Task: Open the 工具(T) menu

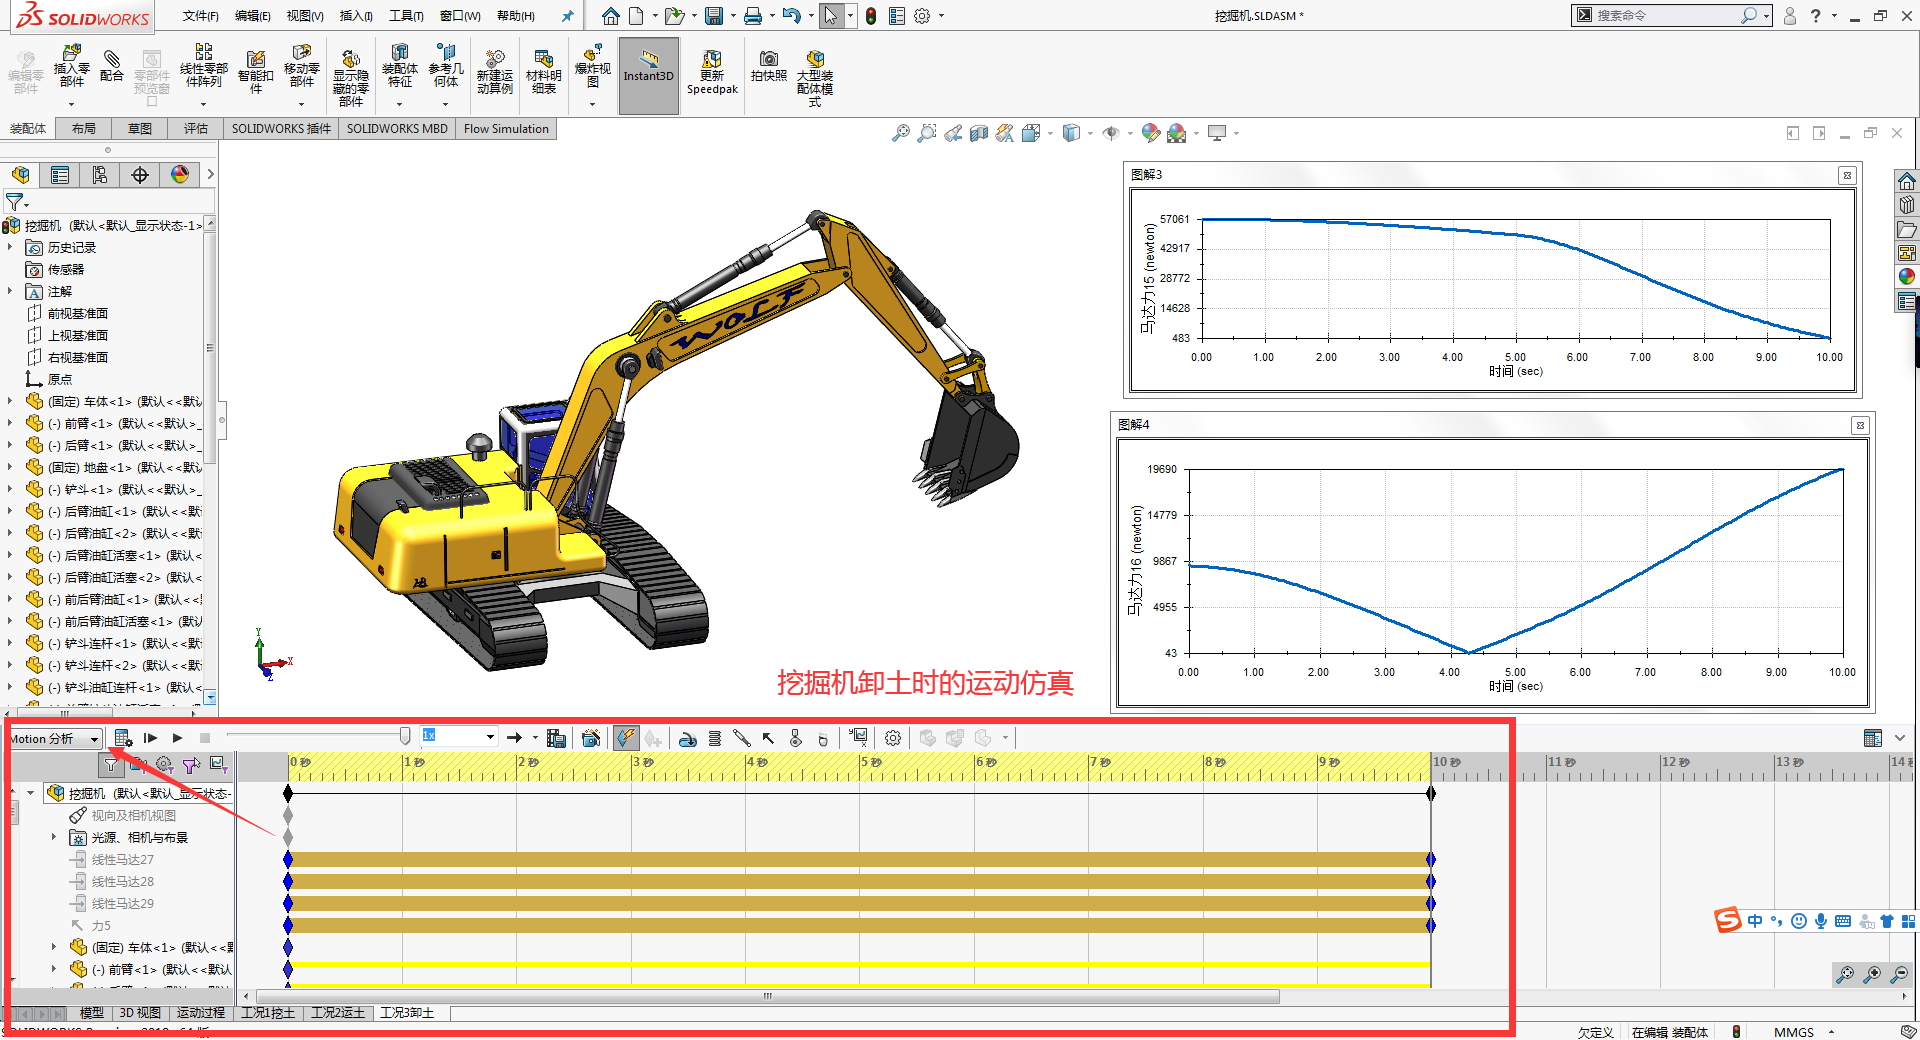Action: point(406,16)
